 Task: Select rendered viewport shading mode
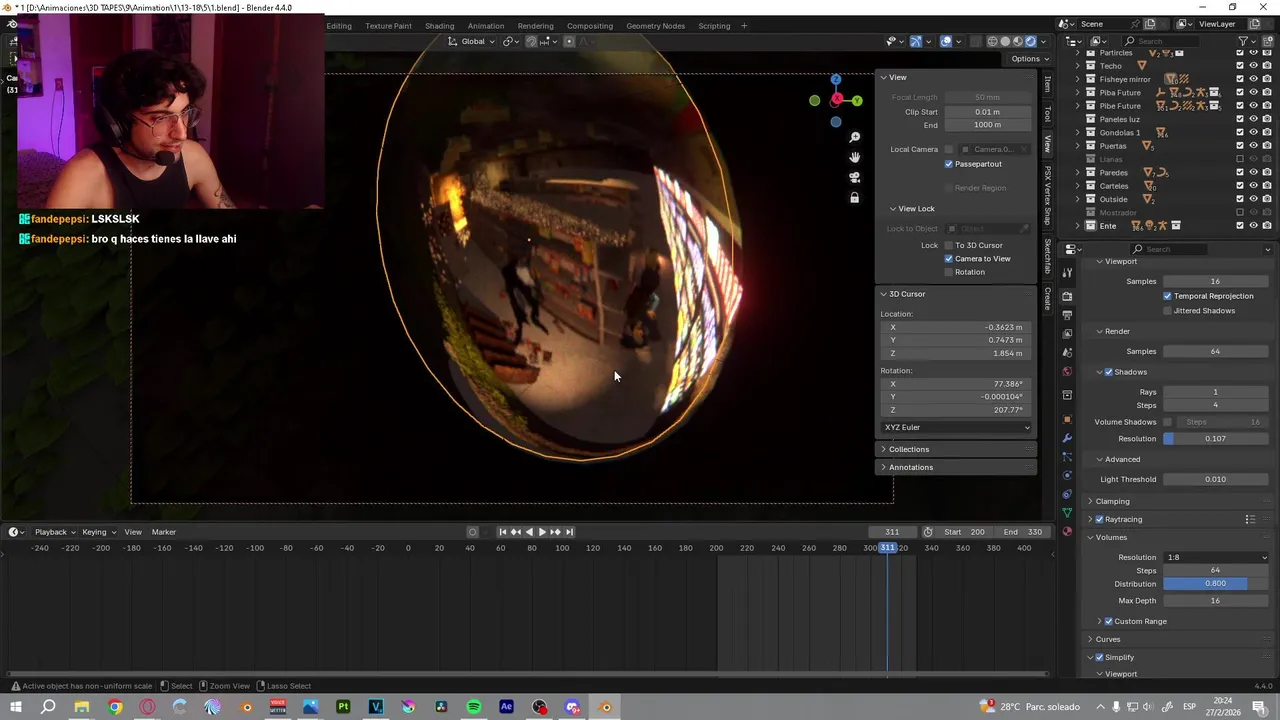[1031, 41]
